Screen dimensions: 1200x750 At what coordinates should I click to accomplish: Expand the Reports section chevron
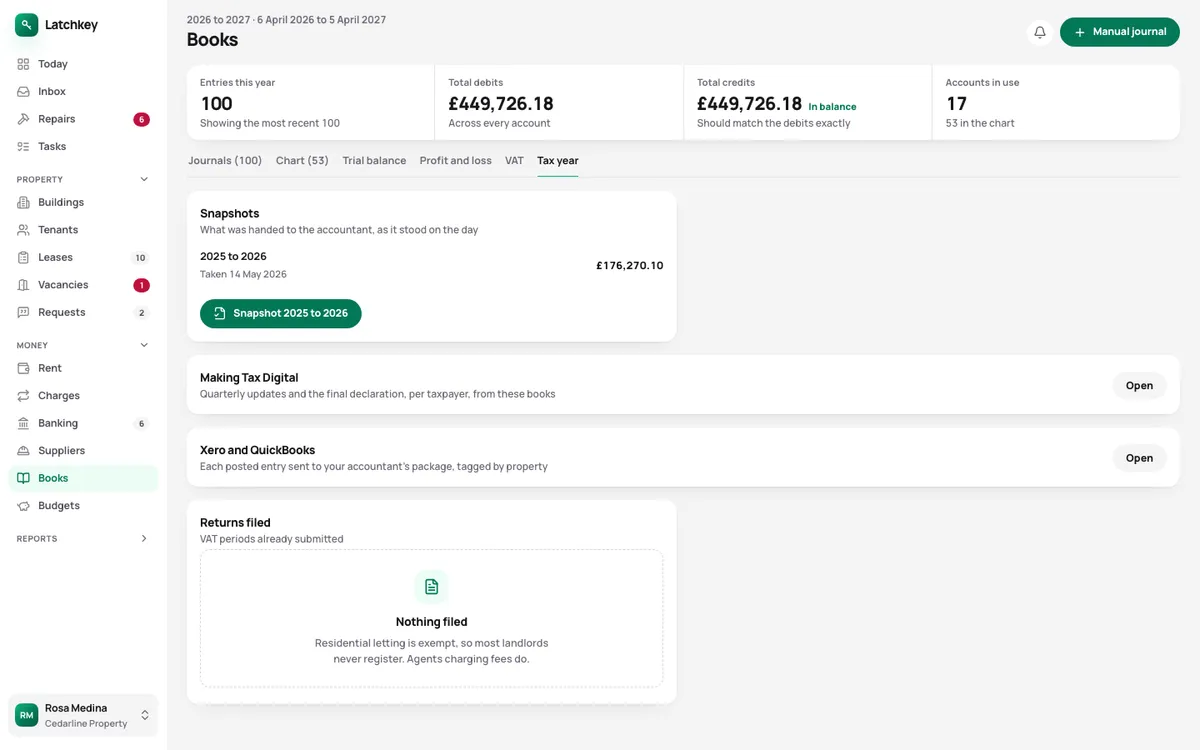[x=144, y=539]
